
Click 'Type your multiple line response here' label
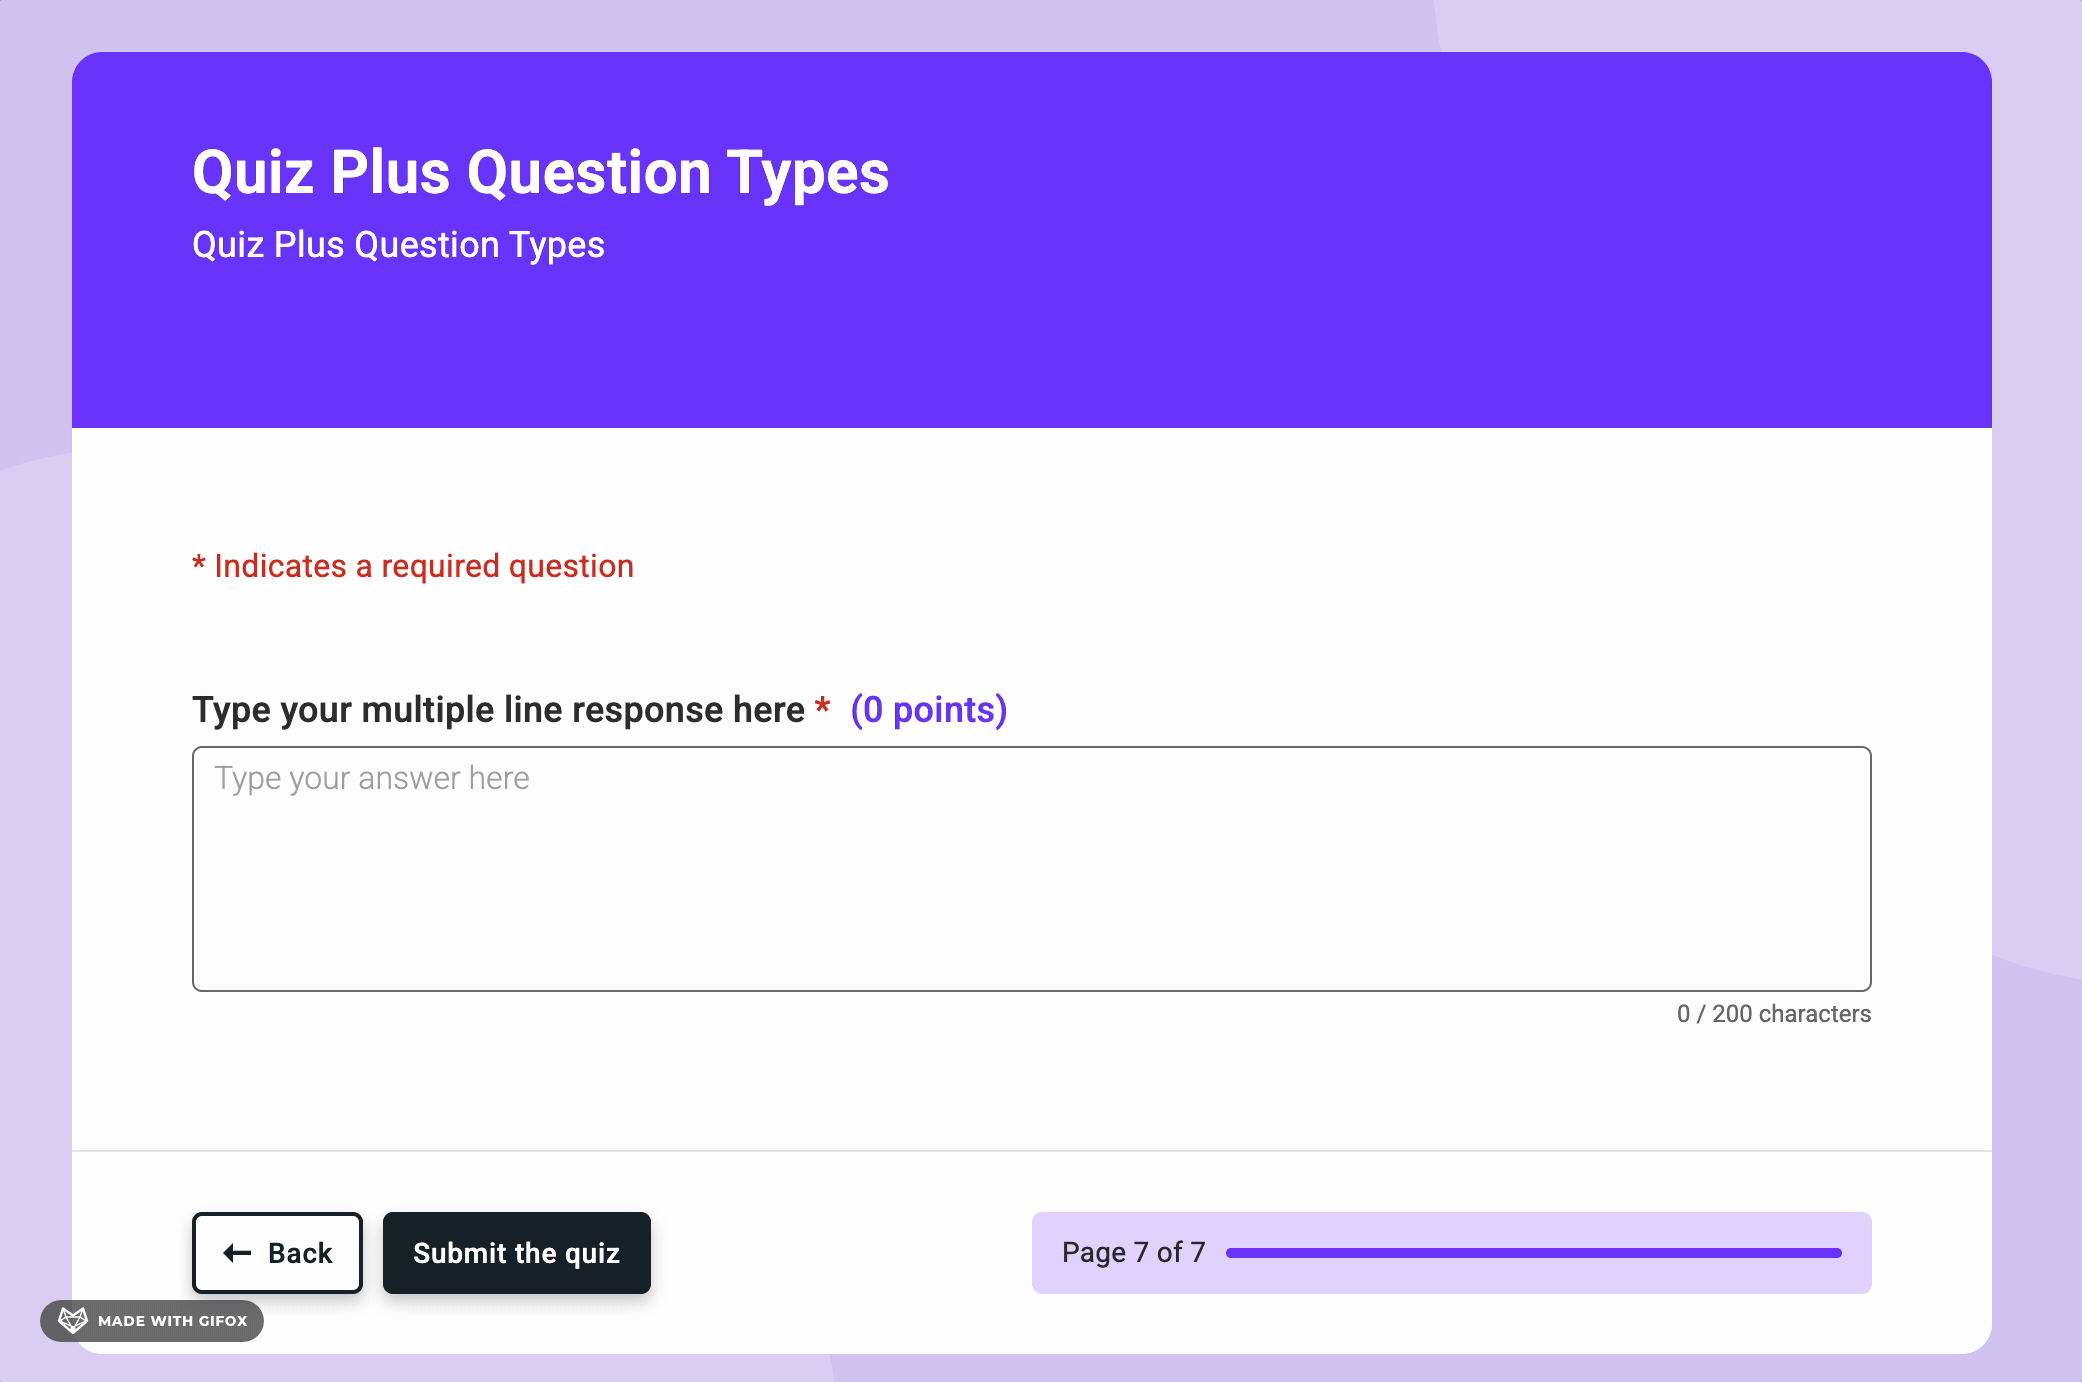[498, 710]
